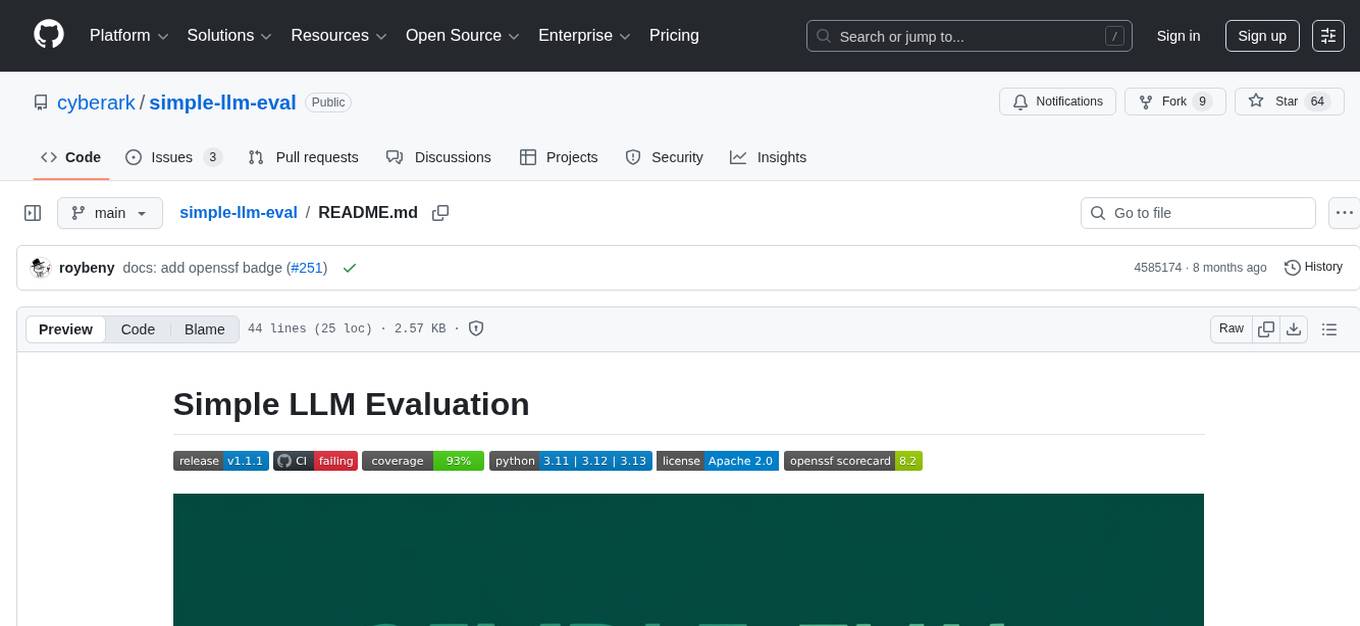Open the ellipsis options menu
This screenshot has width=1360, height=626.
point(1344,213)
